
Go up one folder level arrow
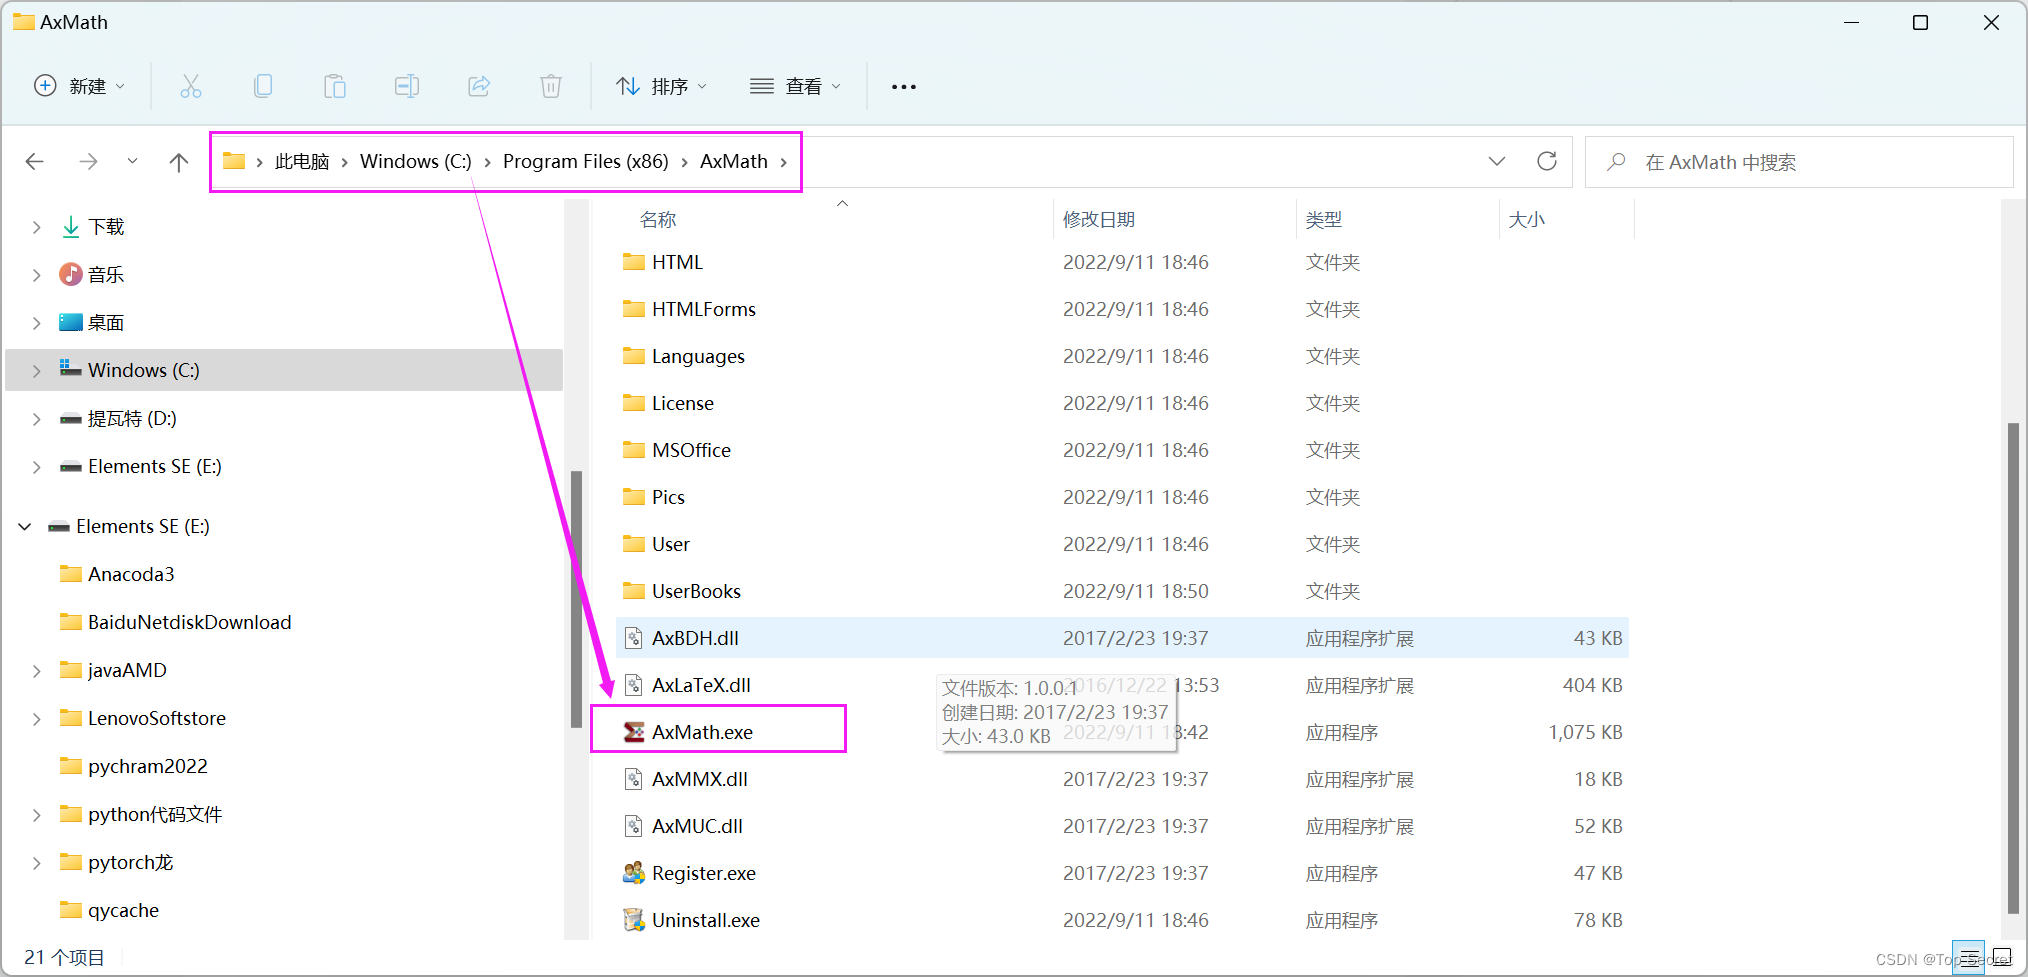pos(179,161)
